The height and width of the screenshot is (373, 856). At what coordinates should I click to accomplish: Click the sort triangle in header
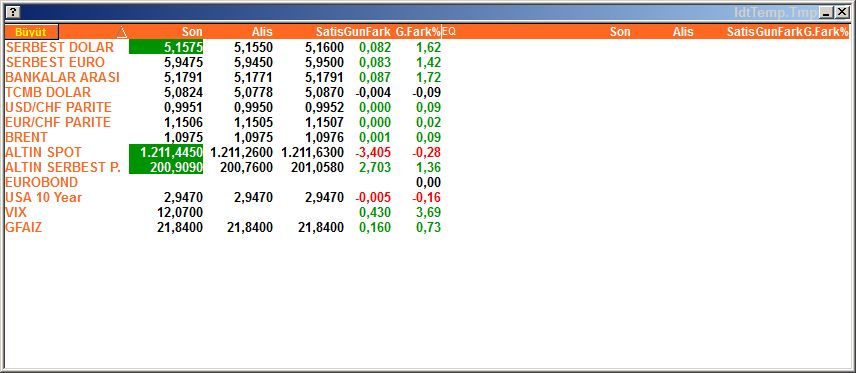tap(122, 32)
